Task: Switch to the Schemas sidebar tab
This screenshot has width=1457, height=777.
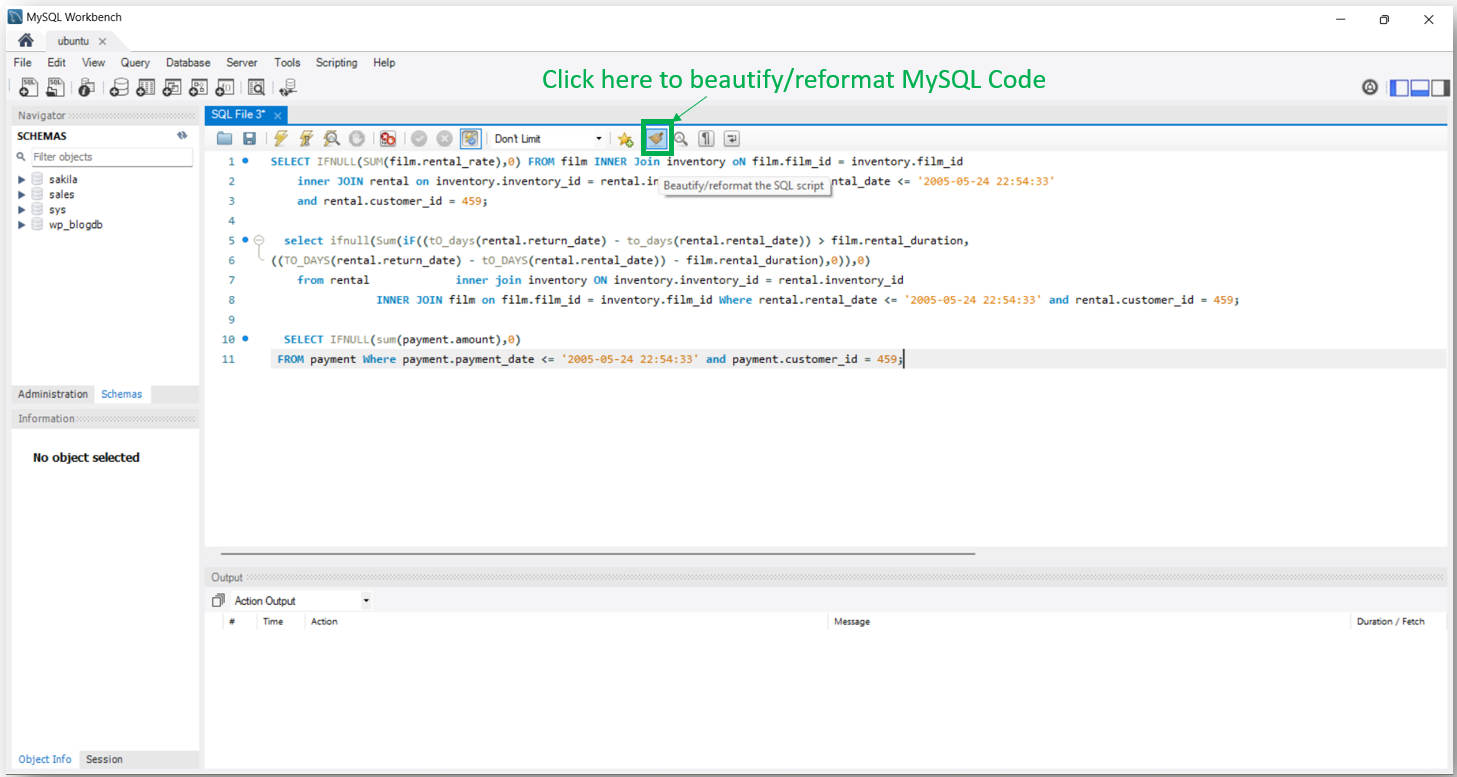Action: 121,394
